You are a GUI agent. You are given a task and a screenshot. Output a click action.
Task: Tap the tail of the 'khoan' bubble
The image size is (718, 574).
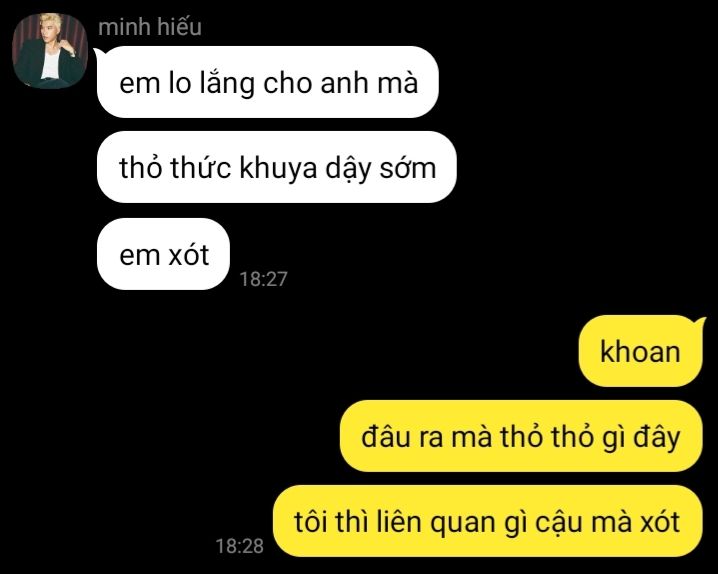(699, 323)
